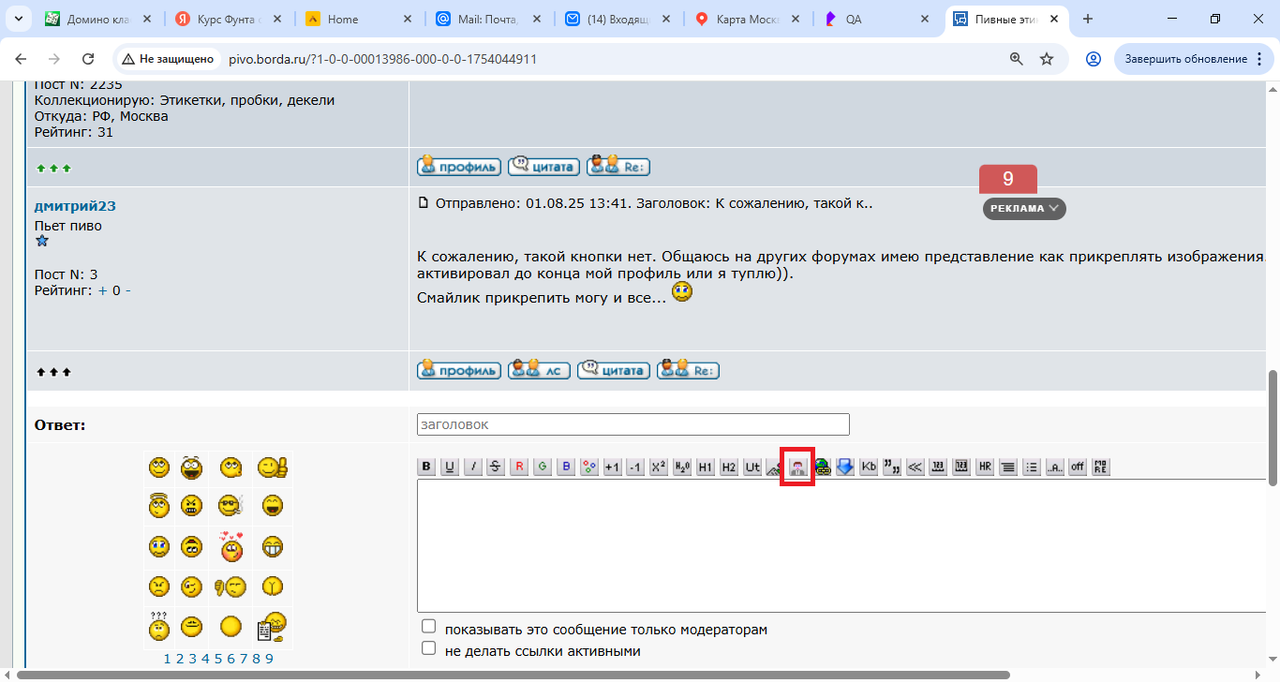Click профиль button under дмитрий23 post
The image size is (1280, 682).
459,370
